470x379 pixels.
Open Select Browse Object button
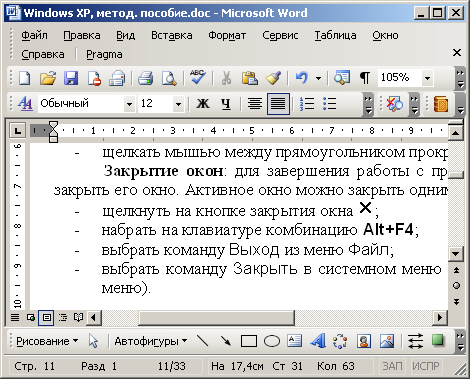click(456, 286)
